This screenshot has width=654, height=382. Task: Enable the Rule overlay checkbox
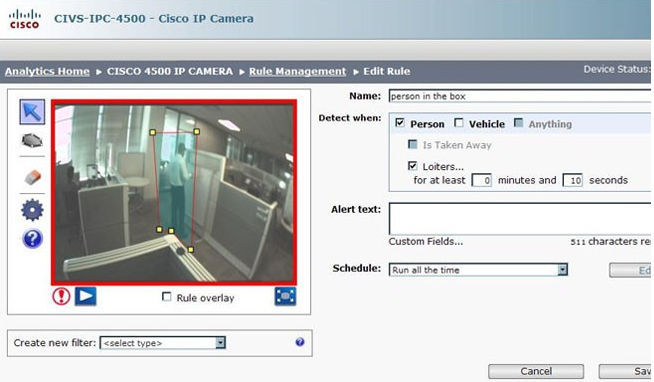point(166,297)
